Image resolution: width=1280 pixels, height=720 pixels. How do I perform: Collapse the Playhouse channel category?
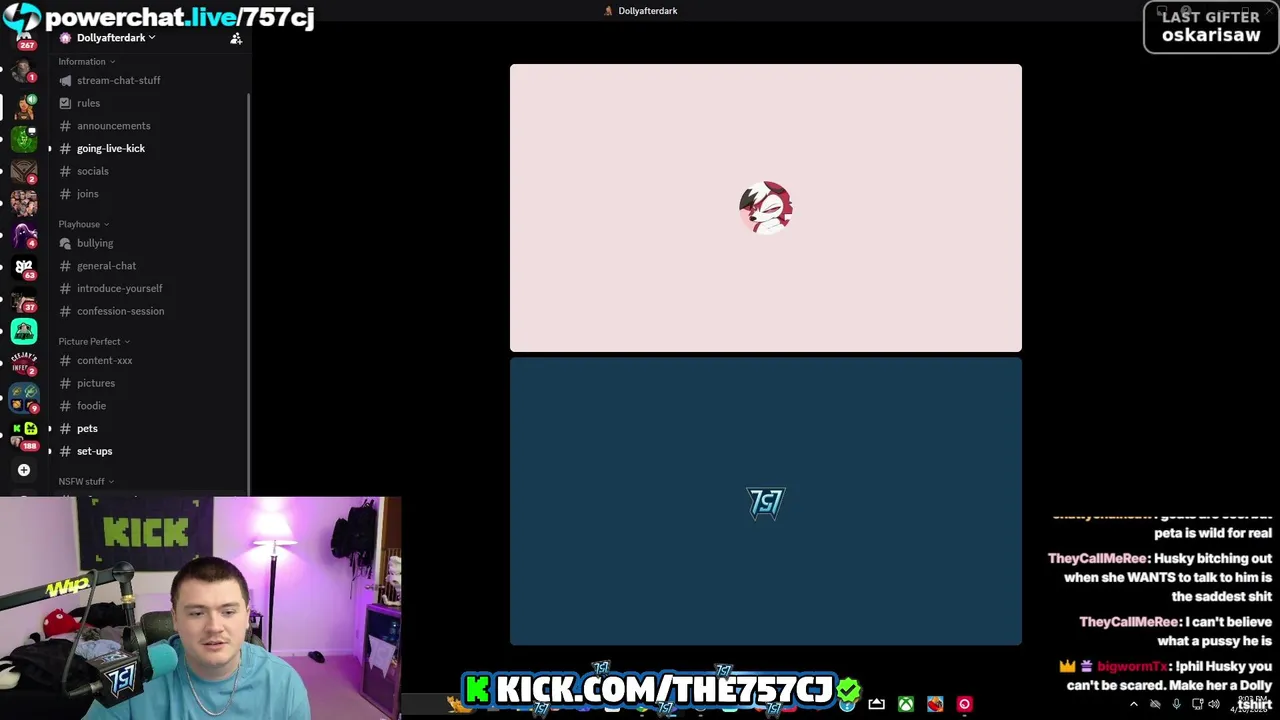click(83, 224)
